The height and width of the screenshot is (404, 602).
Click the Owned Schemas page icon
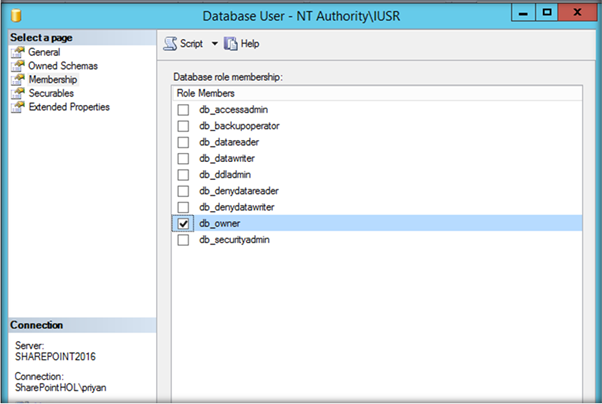pyautogui.click(x=18, y=66)
